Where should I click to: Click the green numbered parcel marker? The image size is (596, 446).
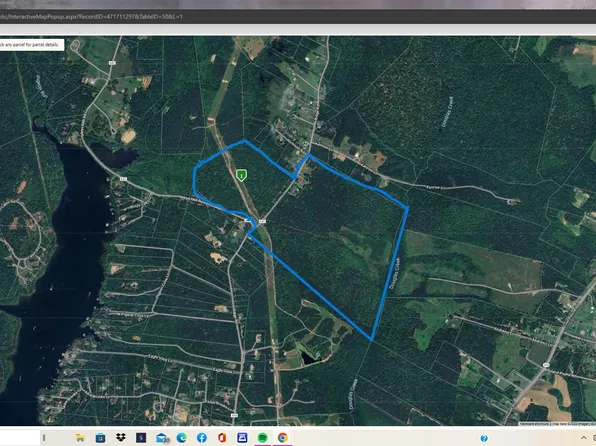[x=241, y=175]
